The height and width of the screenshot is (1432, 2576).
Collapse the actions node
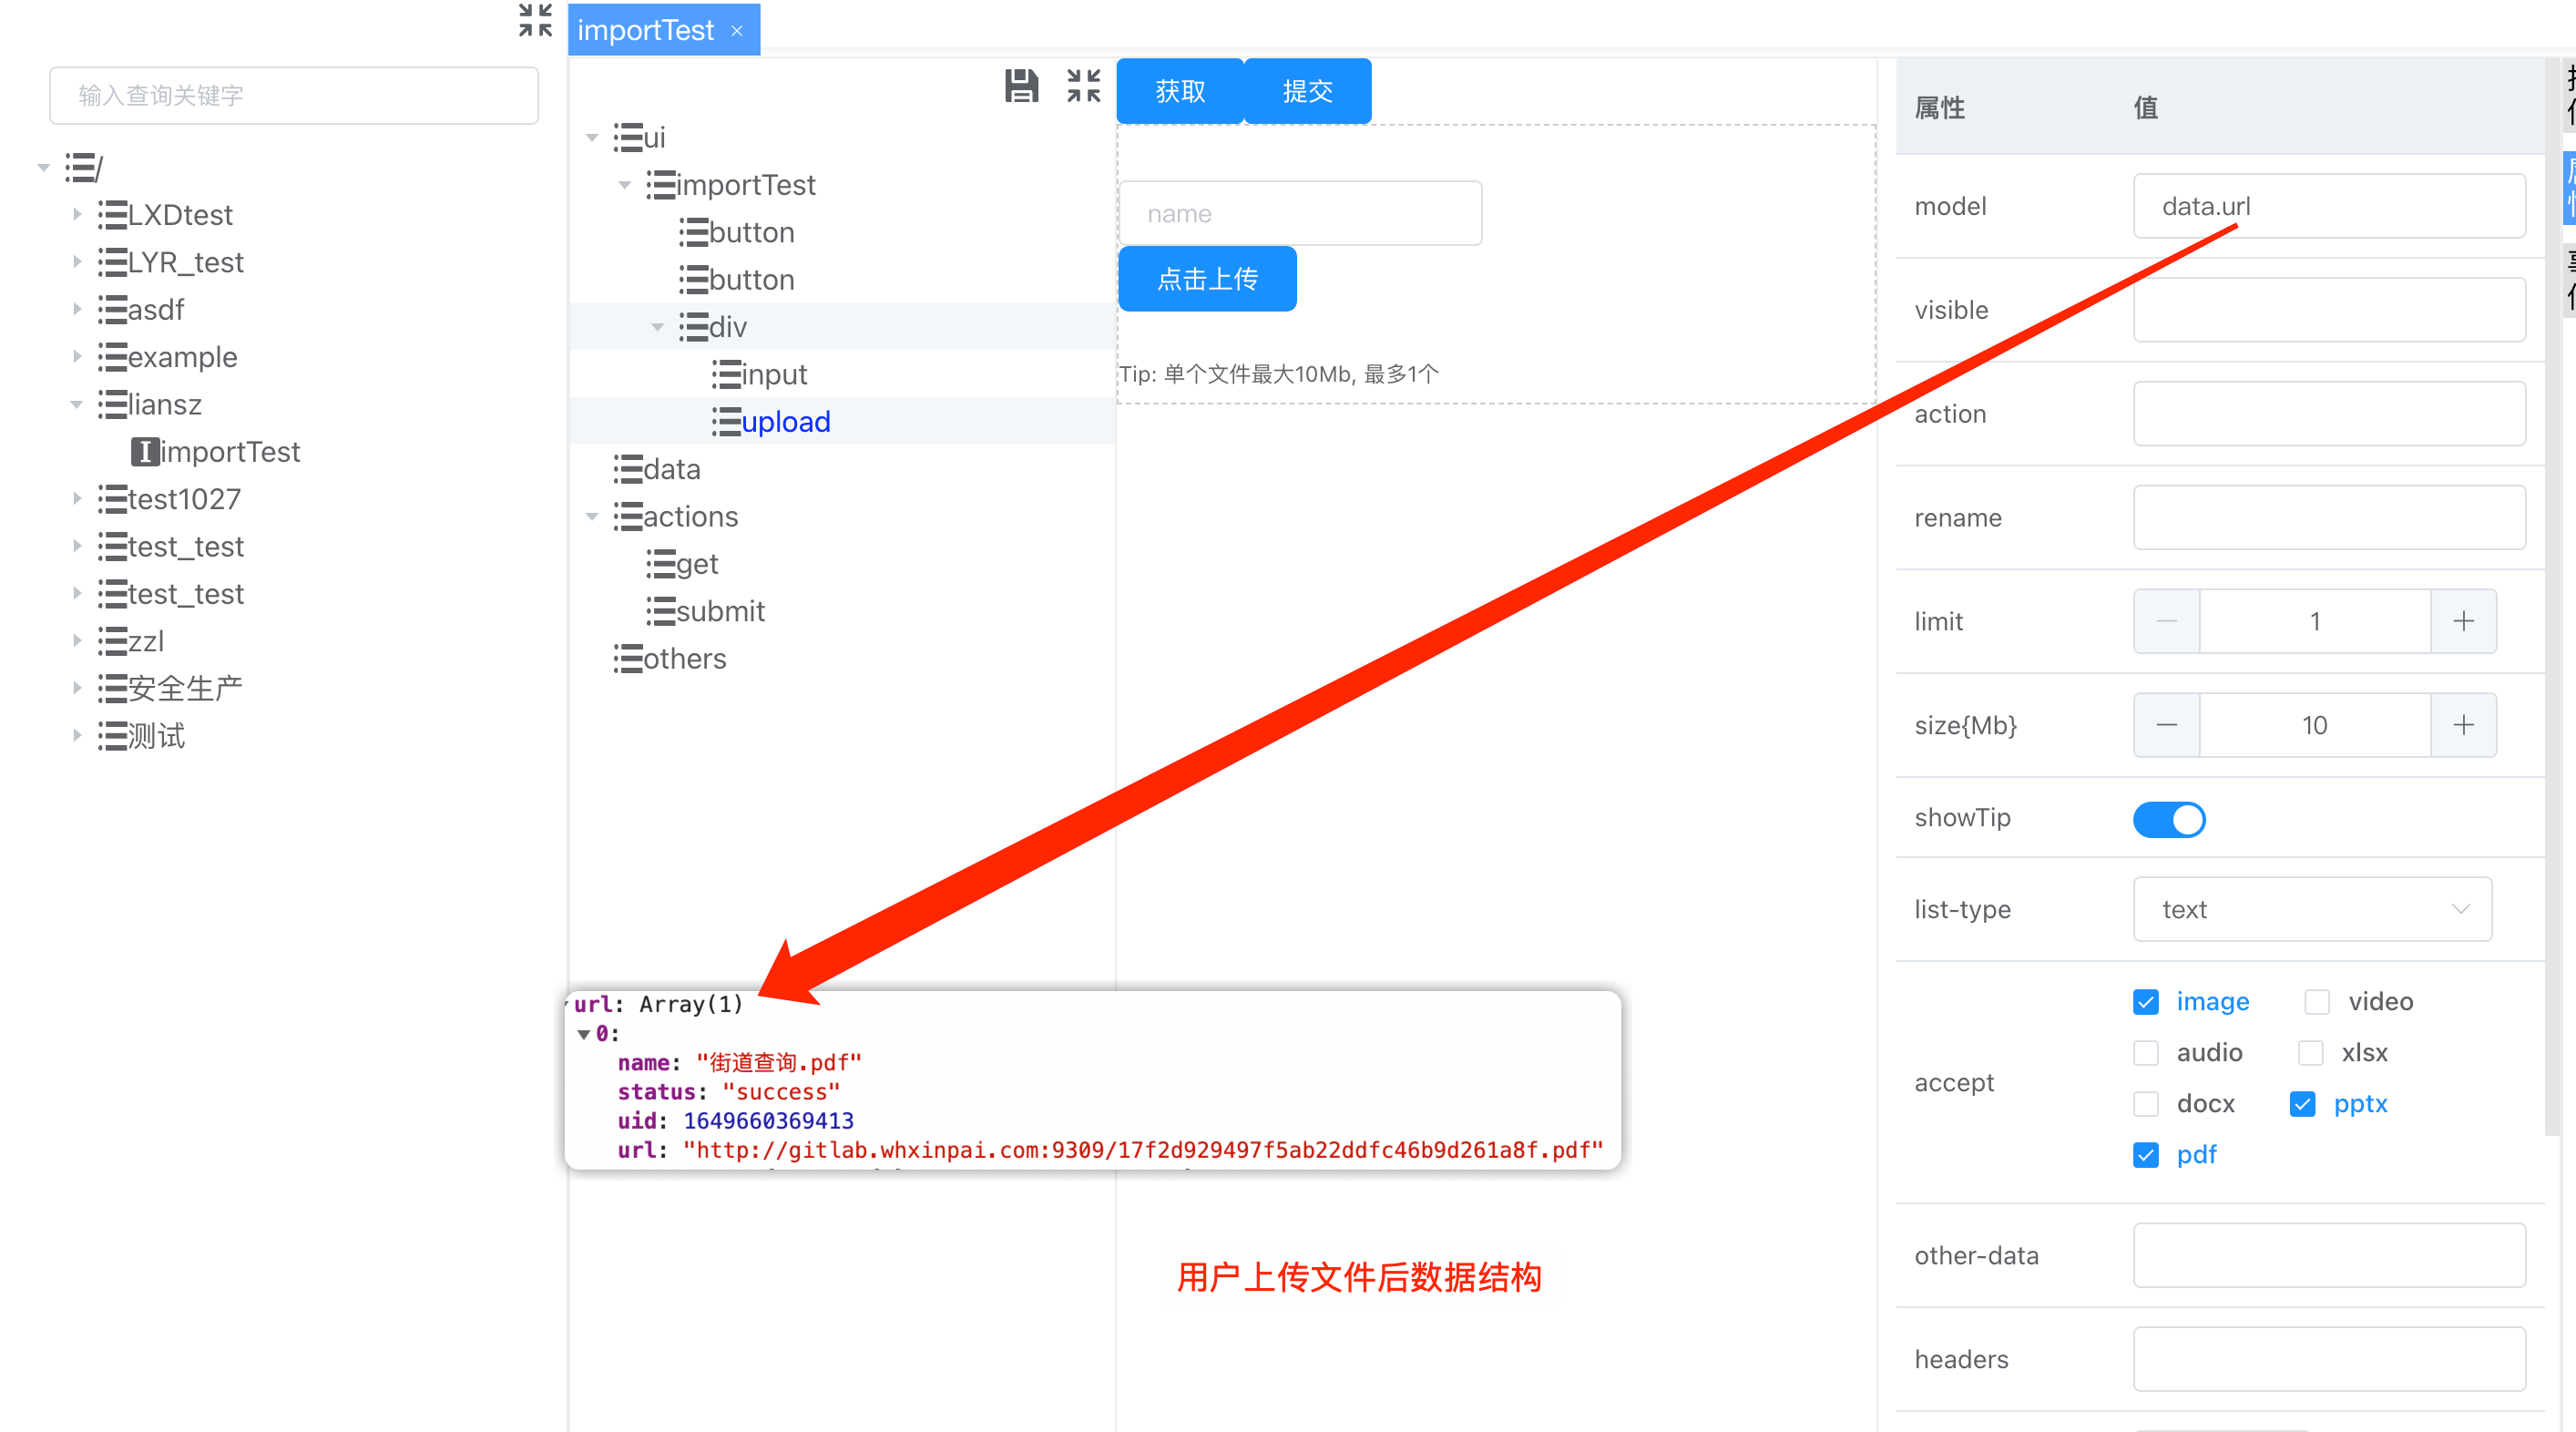point(592,517)
